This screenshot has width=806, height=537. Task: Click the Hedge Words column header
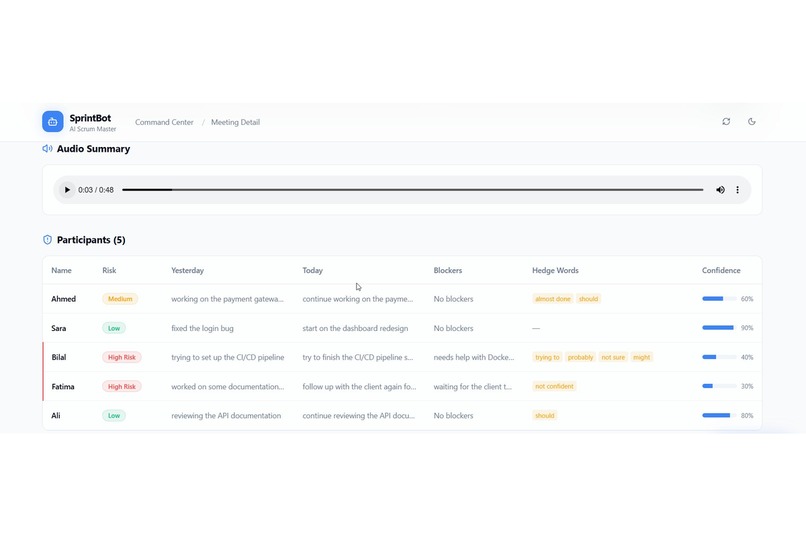(x=555, y=270)
